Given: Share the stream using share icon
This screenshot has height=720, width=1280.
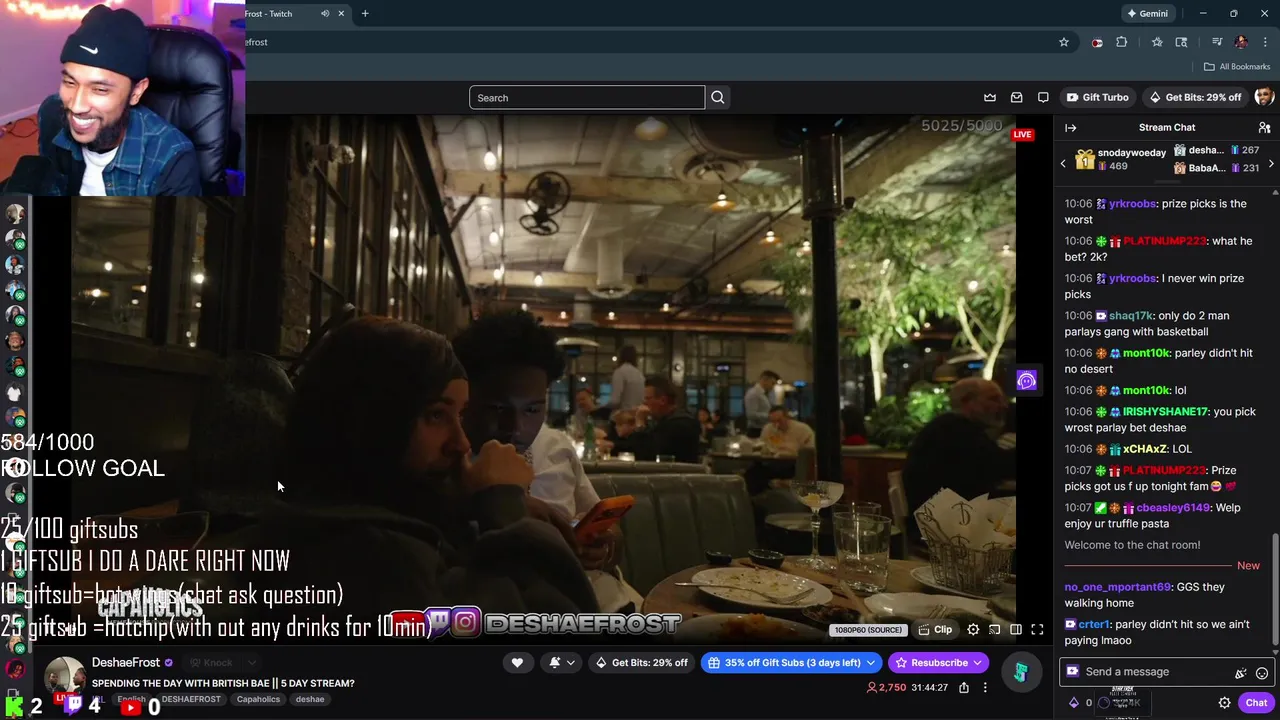Looking at the screenshot, I should click(964, 687).
